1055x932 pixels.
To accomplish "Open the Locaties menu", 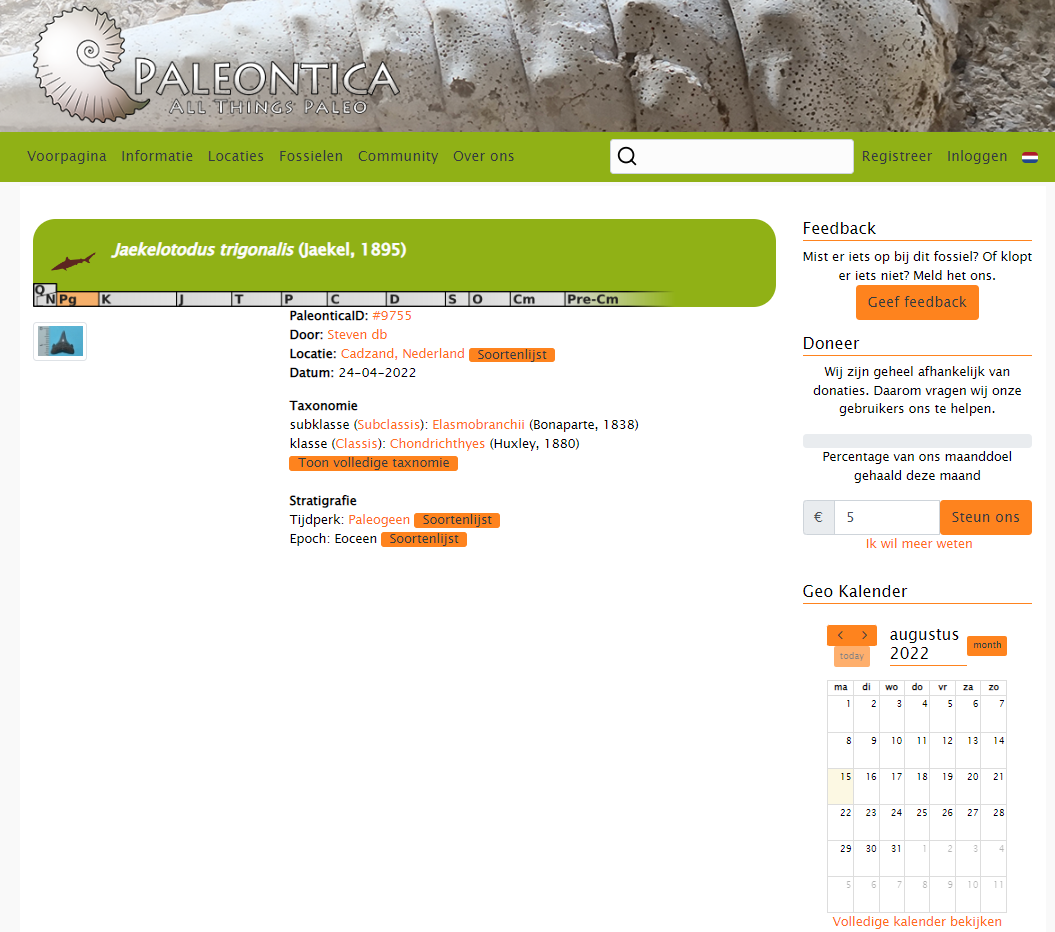I will 236,156.
